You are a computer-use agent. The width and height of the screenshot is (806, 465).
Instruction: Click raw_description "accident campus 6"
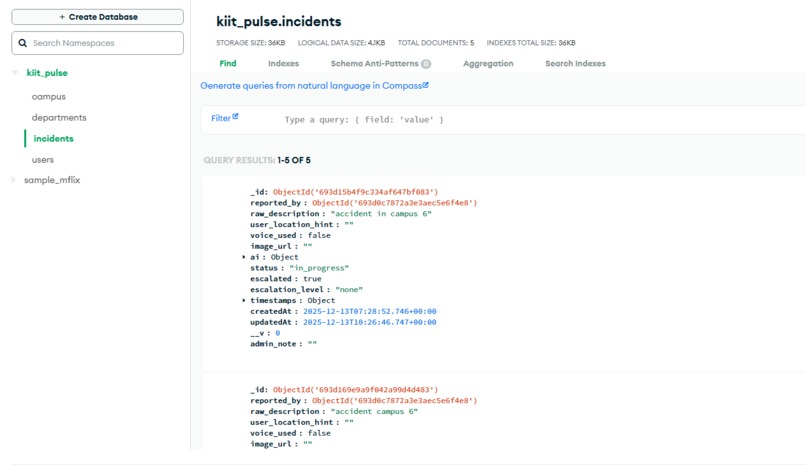[374, 412]
